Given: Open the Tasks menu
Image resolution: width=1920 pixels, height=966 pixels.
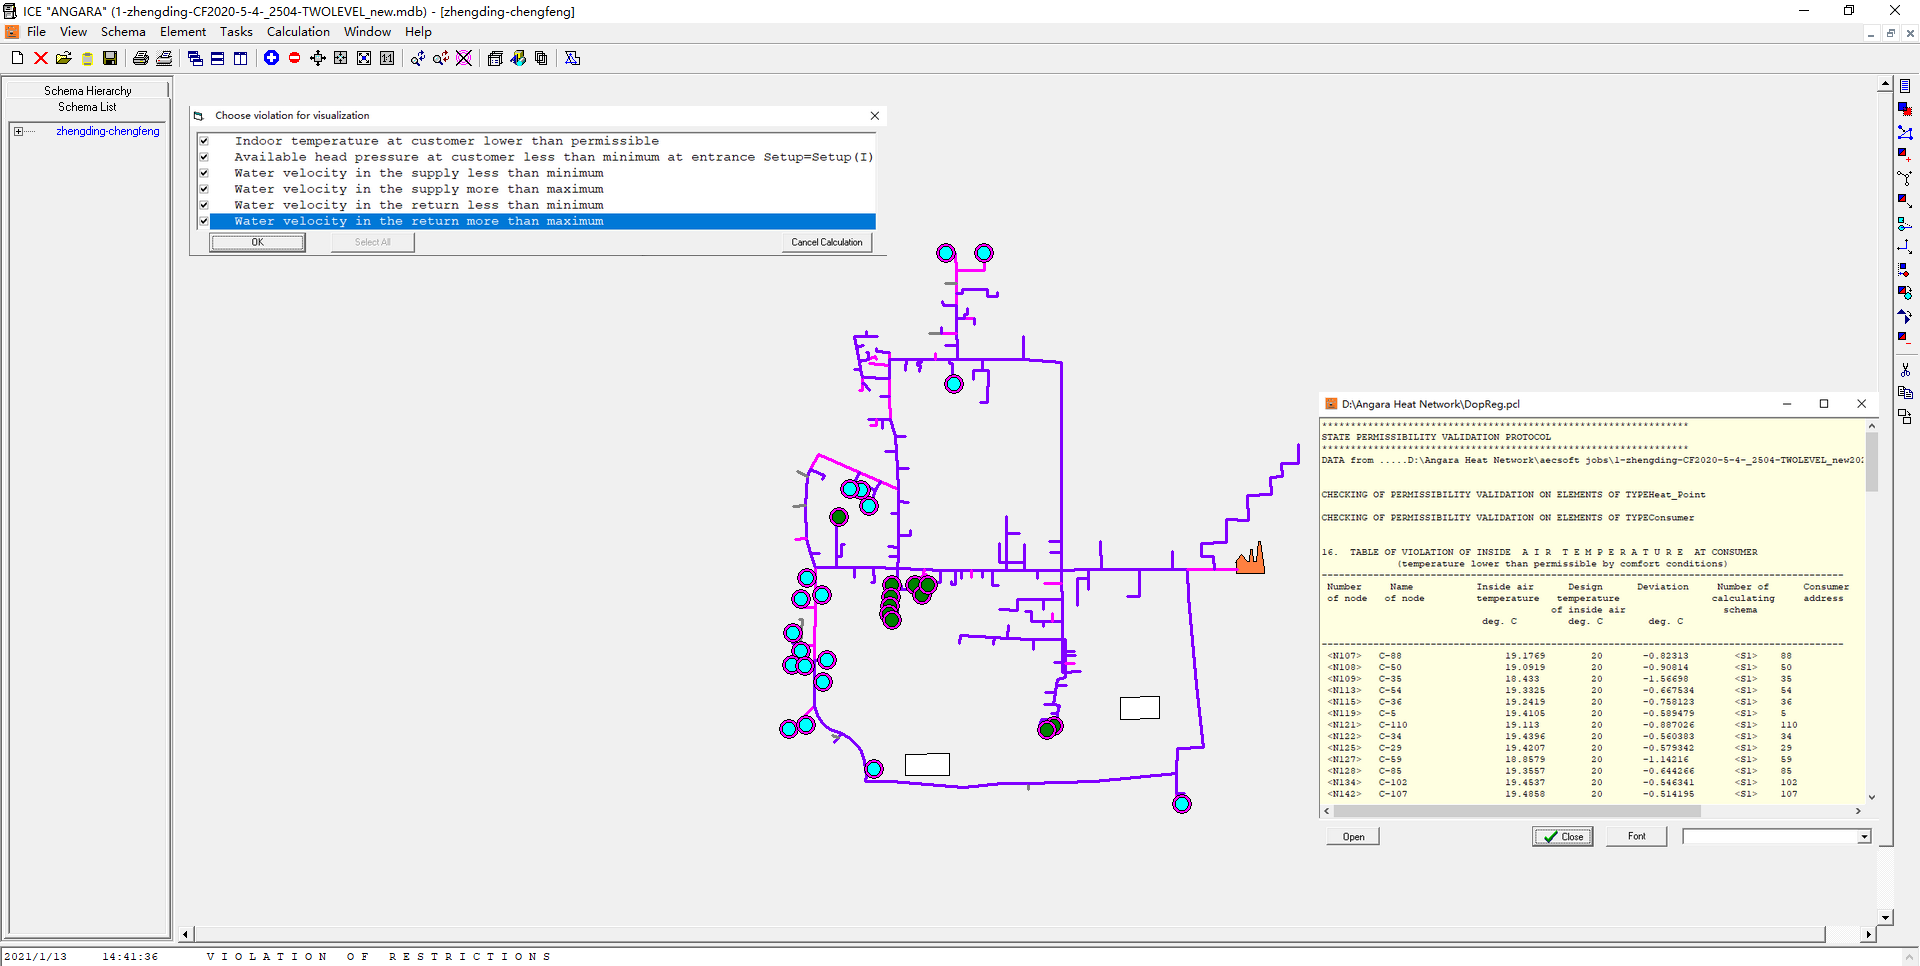Looking at the screenshot, I should click(236, 32).
